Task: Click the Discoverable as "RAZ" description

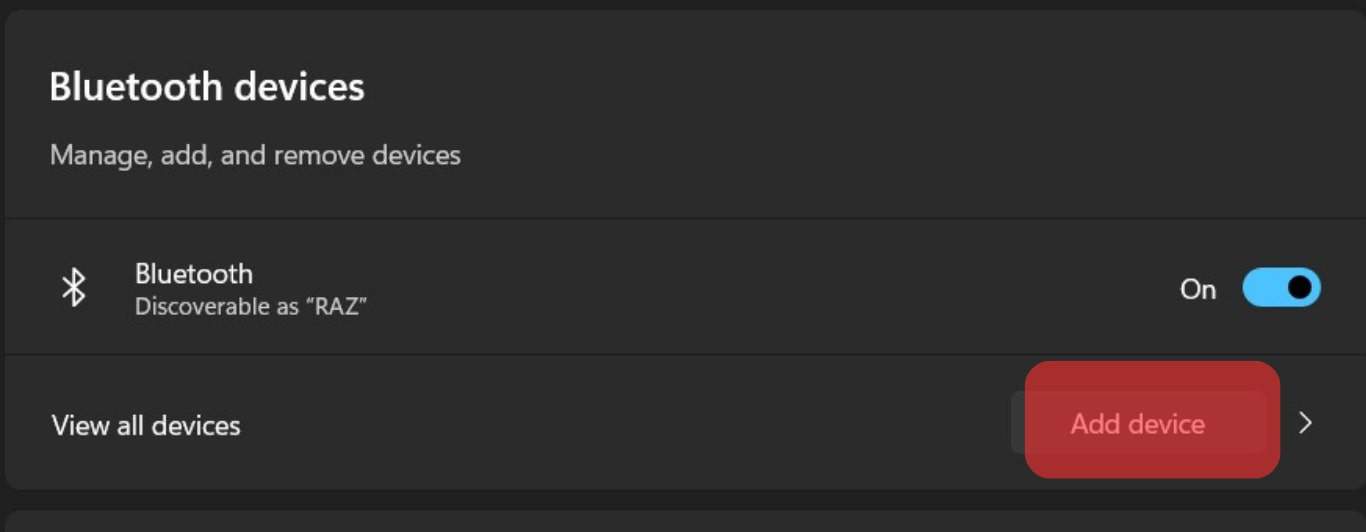Action: (251, 306)
